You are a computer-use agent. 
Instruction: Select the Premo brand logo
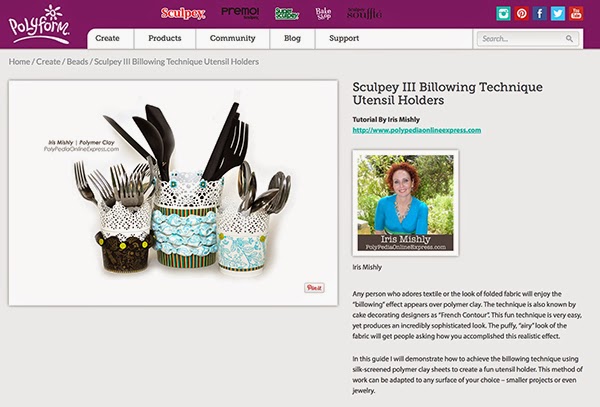tap(240, 13)
